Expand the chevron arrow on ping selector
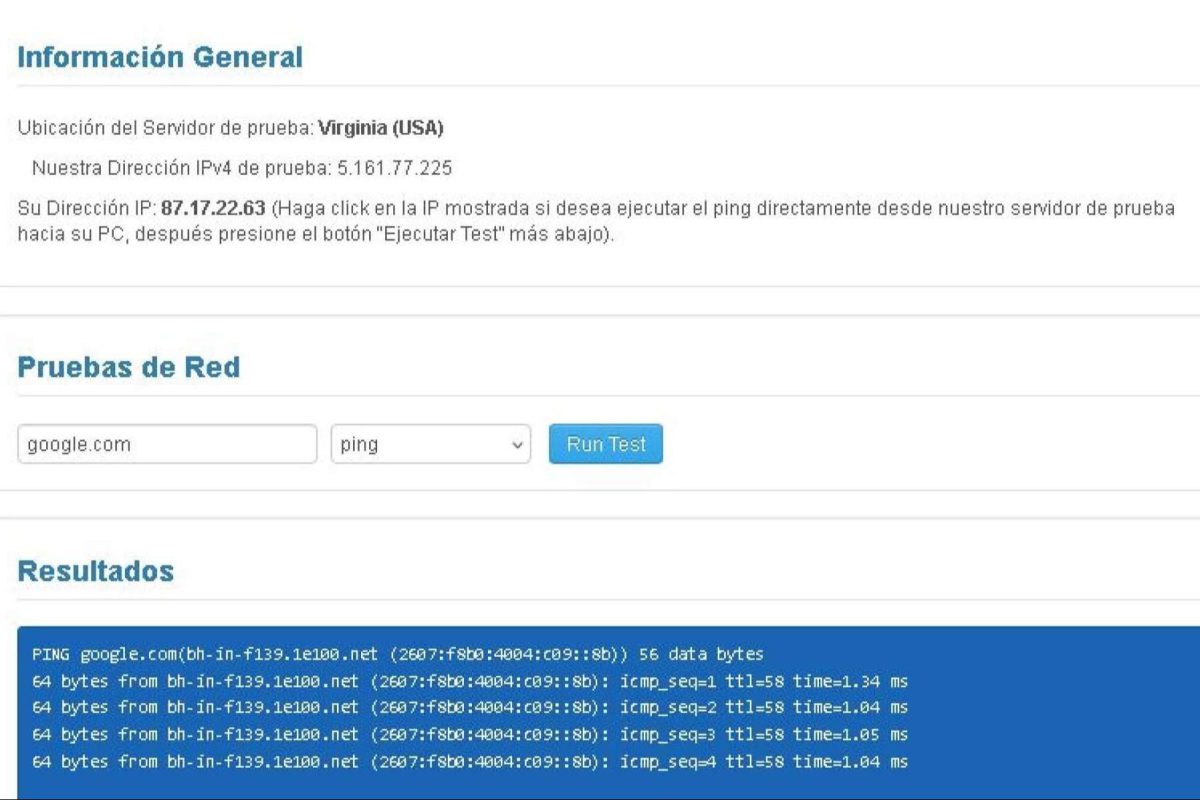This screenshot has width=1200, height=800. (x=516, y=445)
